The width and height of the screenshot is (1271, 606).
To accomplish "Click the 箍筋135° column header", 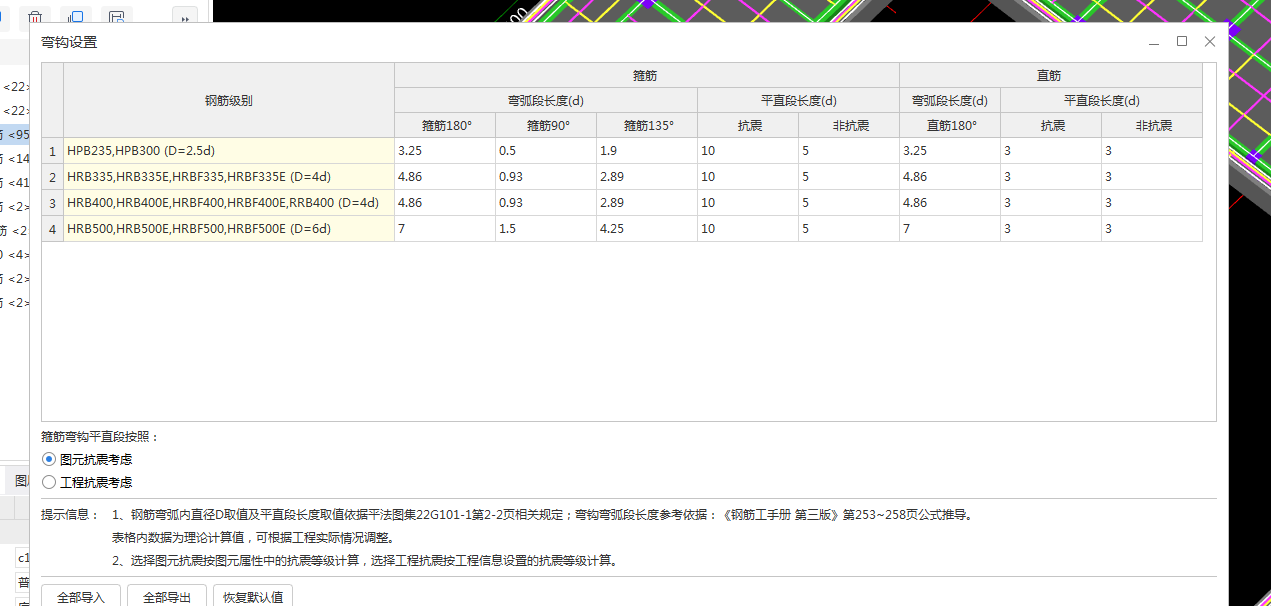I will tap(647, 126).
